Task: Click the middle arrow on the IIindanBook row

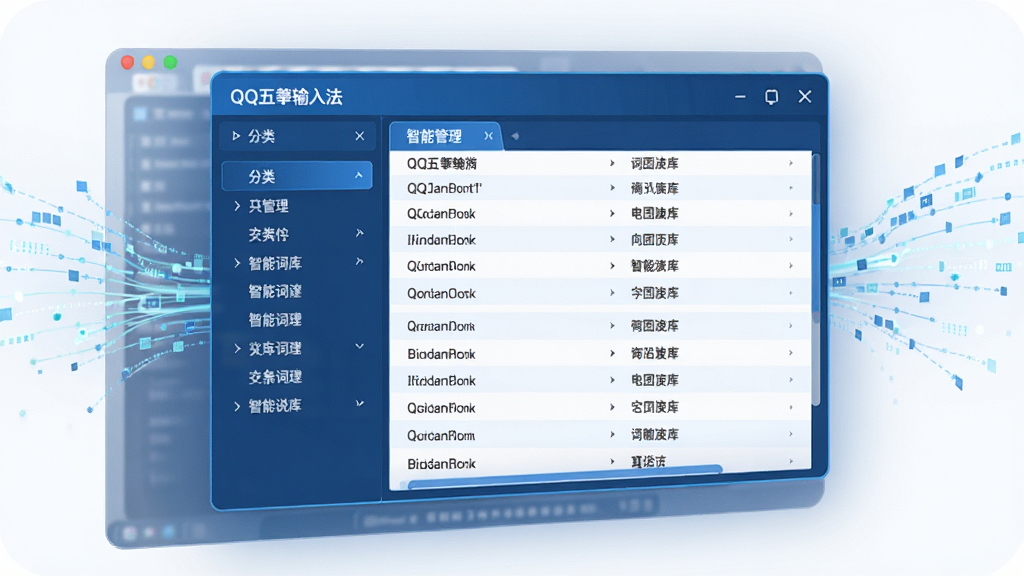Action: click(x=612, y=240)
